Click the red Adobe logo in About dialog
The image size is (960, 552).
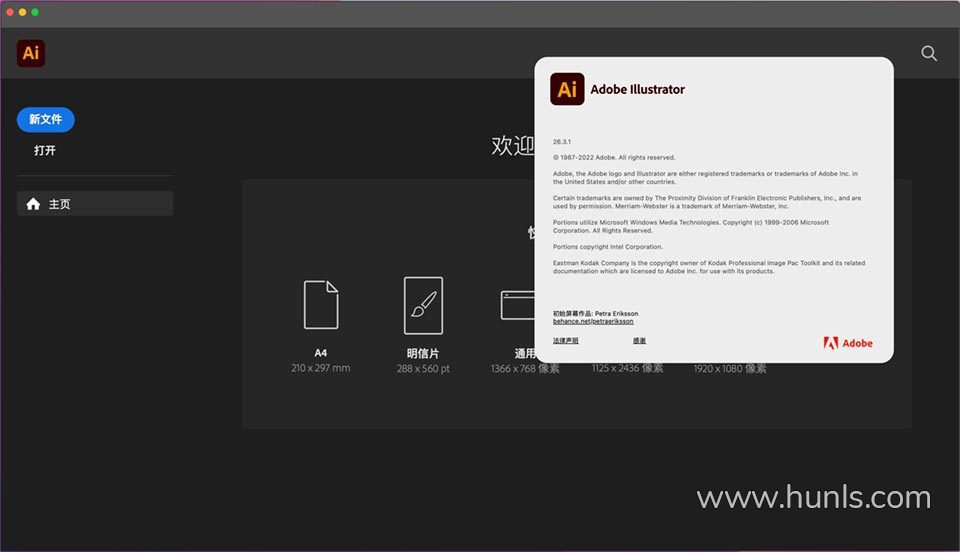[848, 343]
